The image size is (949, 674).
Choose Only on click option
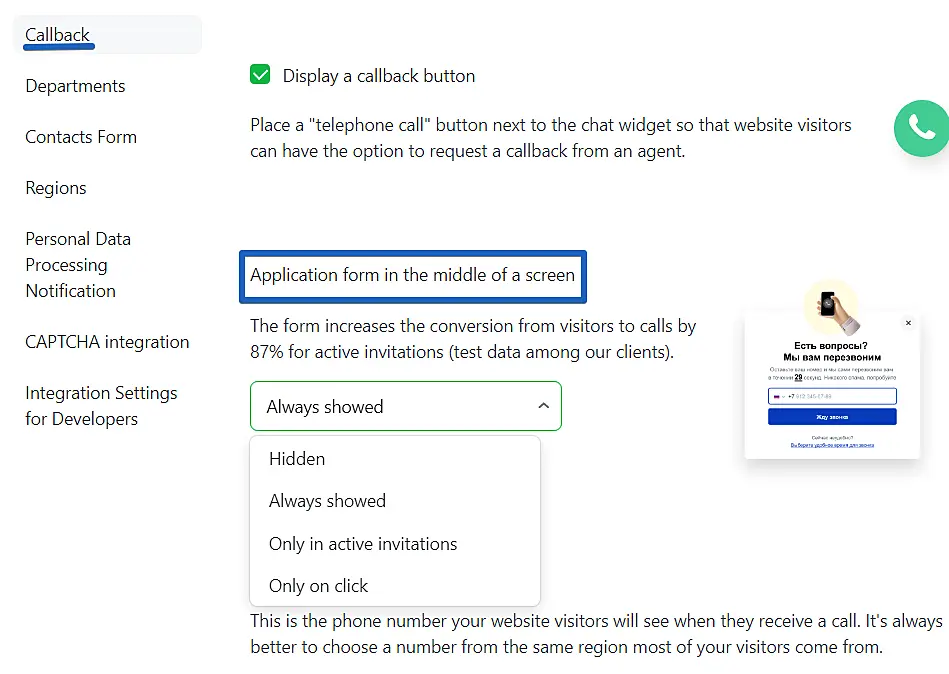316,585
